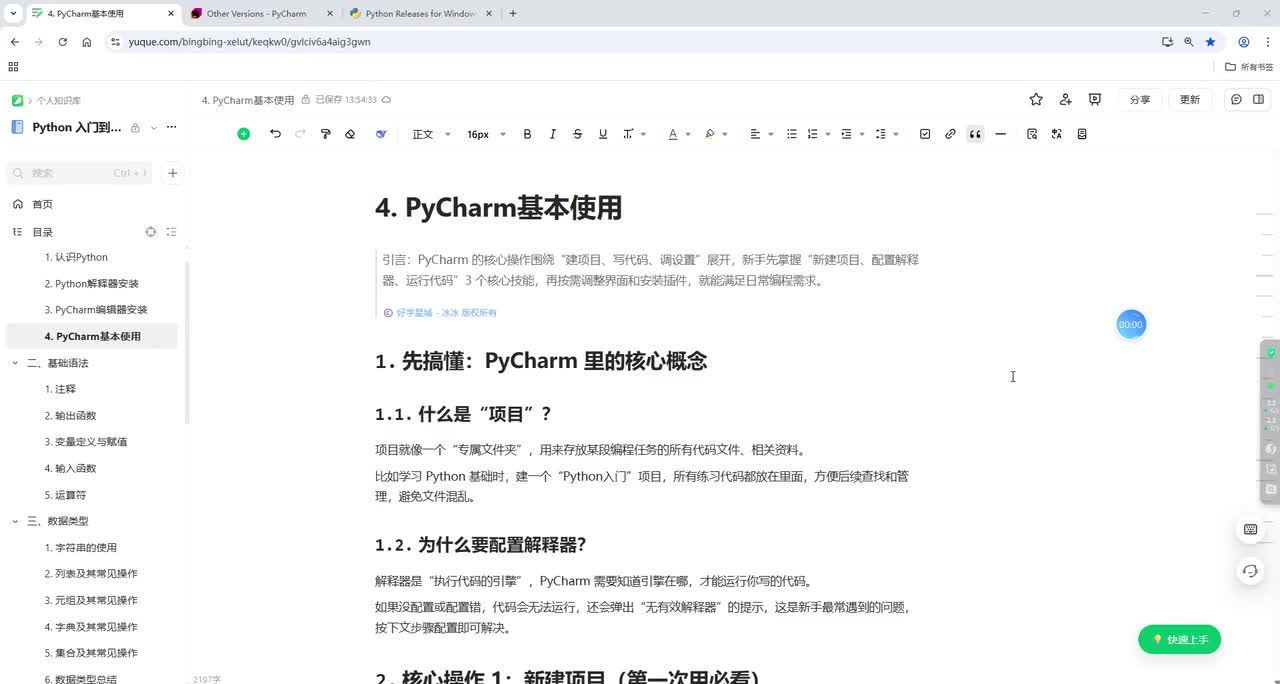Open the presentation mode icon

pos(1095,99)
